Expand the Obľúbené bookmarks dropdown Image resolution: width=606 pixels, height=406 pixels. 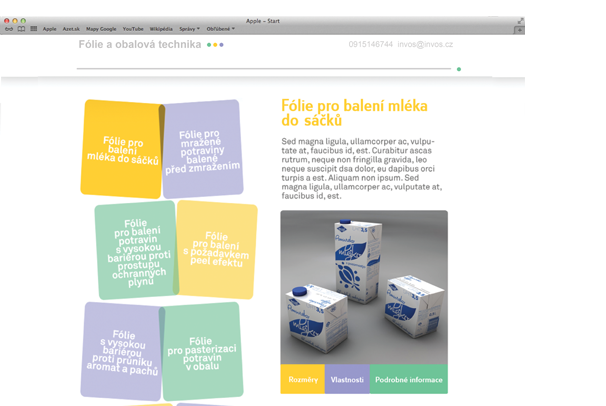point(220,29)
